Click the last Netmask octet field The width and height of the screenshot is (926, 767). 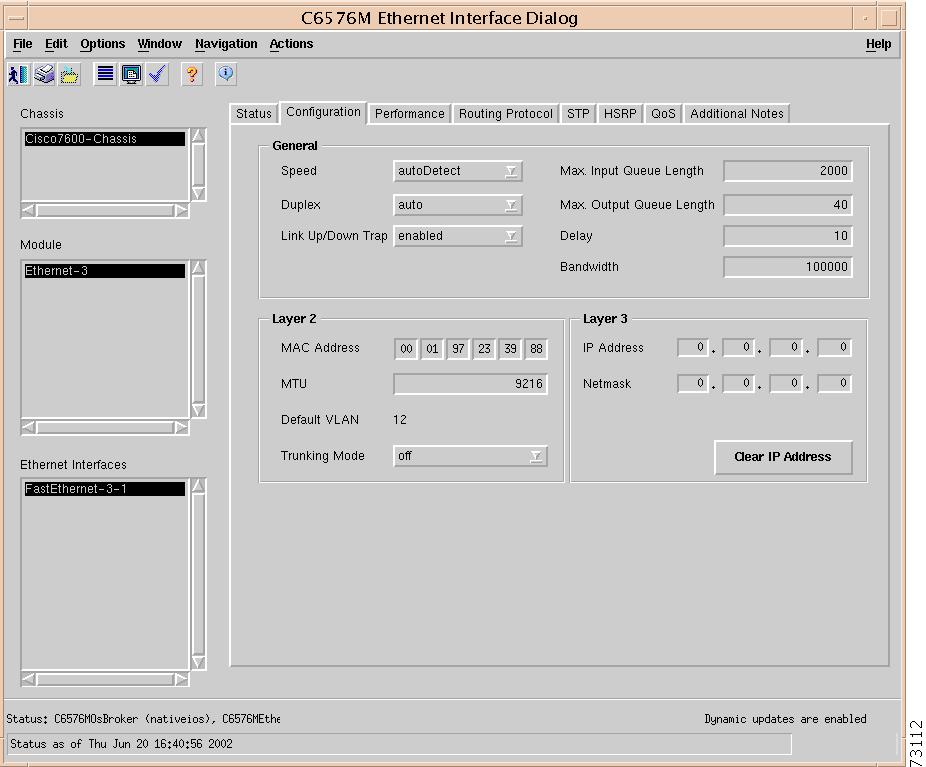click(x=836, y=383)
